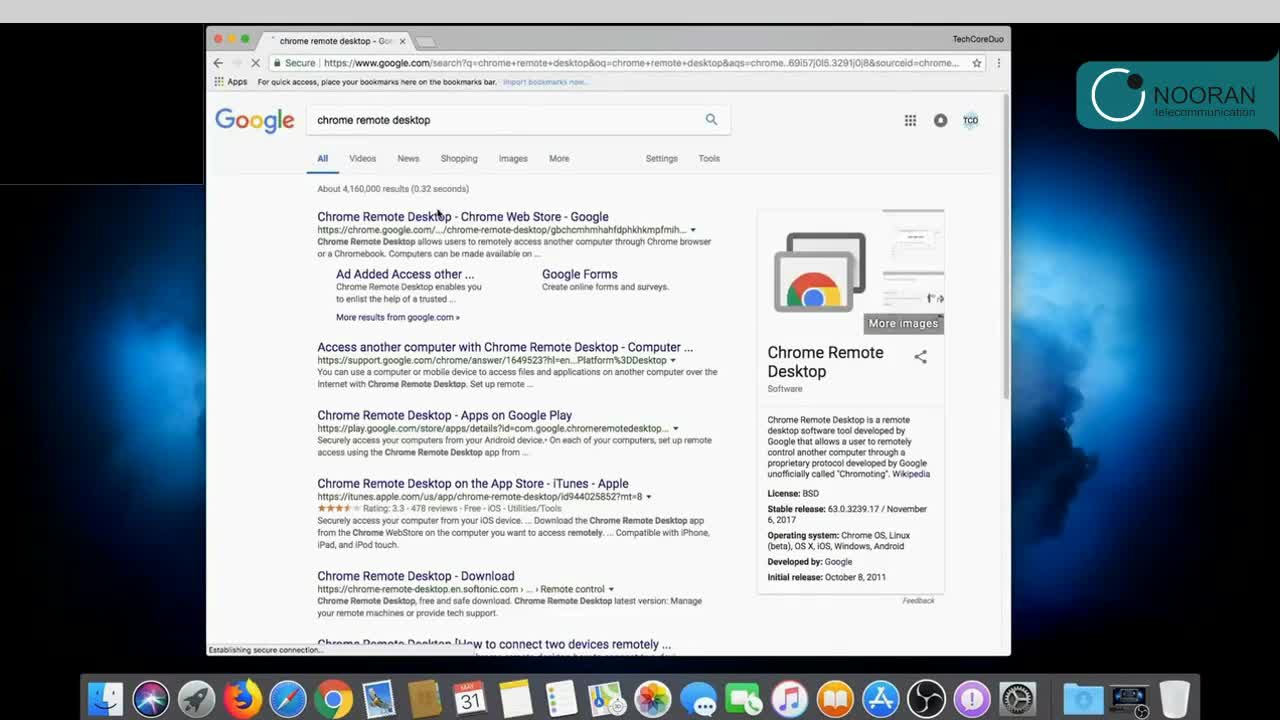Bookmark this page with star icon
This screenshot has height=720, width=1280.
pos(977,63)
